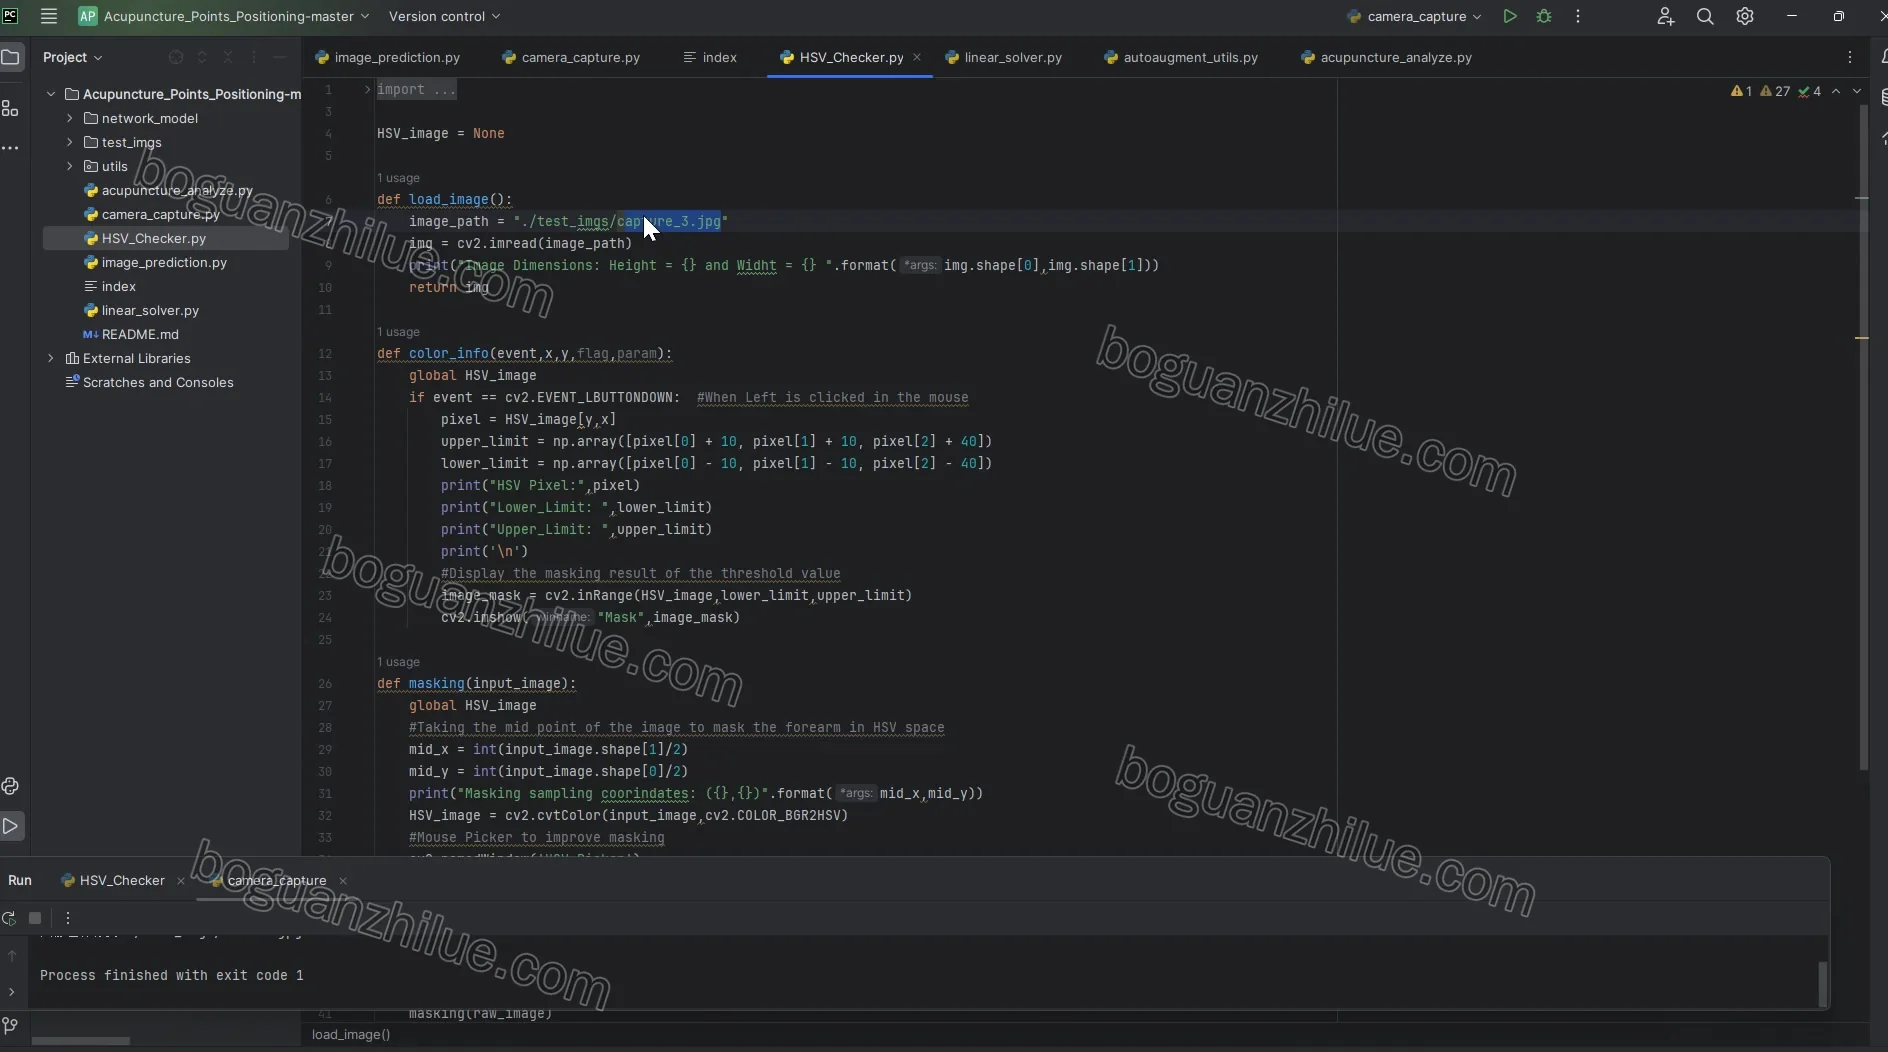The width and height of the screenshot is (1888, 1052).
Task: Show more tool windows ellipsis
Action: [x=11, y=148]
